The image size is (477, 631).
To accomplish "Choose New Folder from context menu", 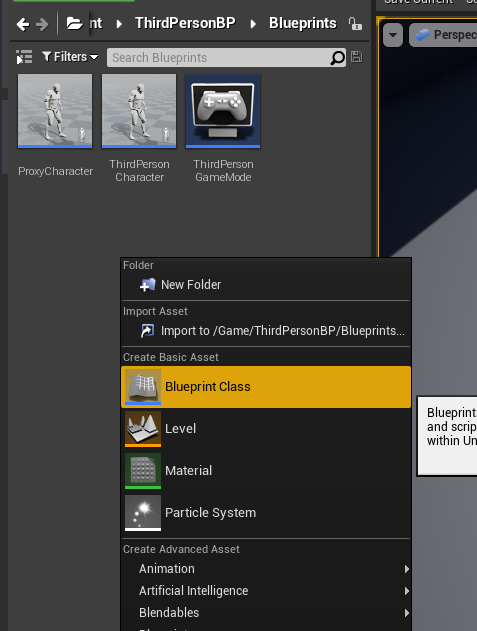I will pyautogui.click(x=266, y=285).
